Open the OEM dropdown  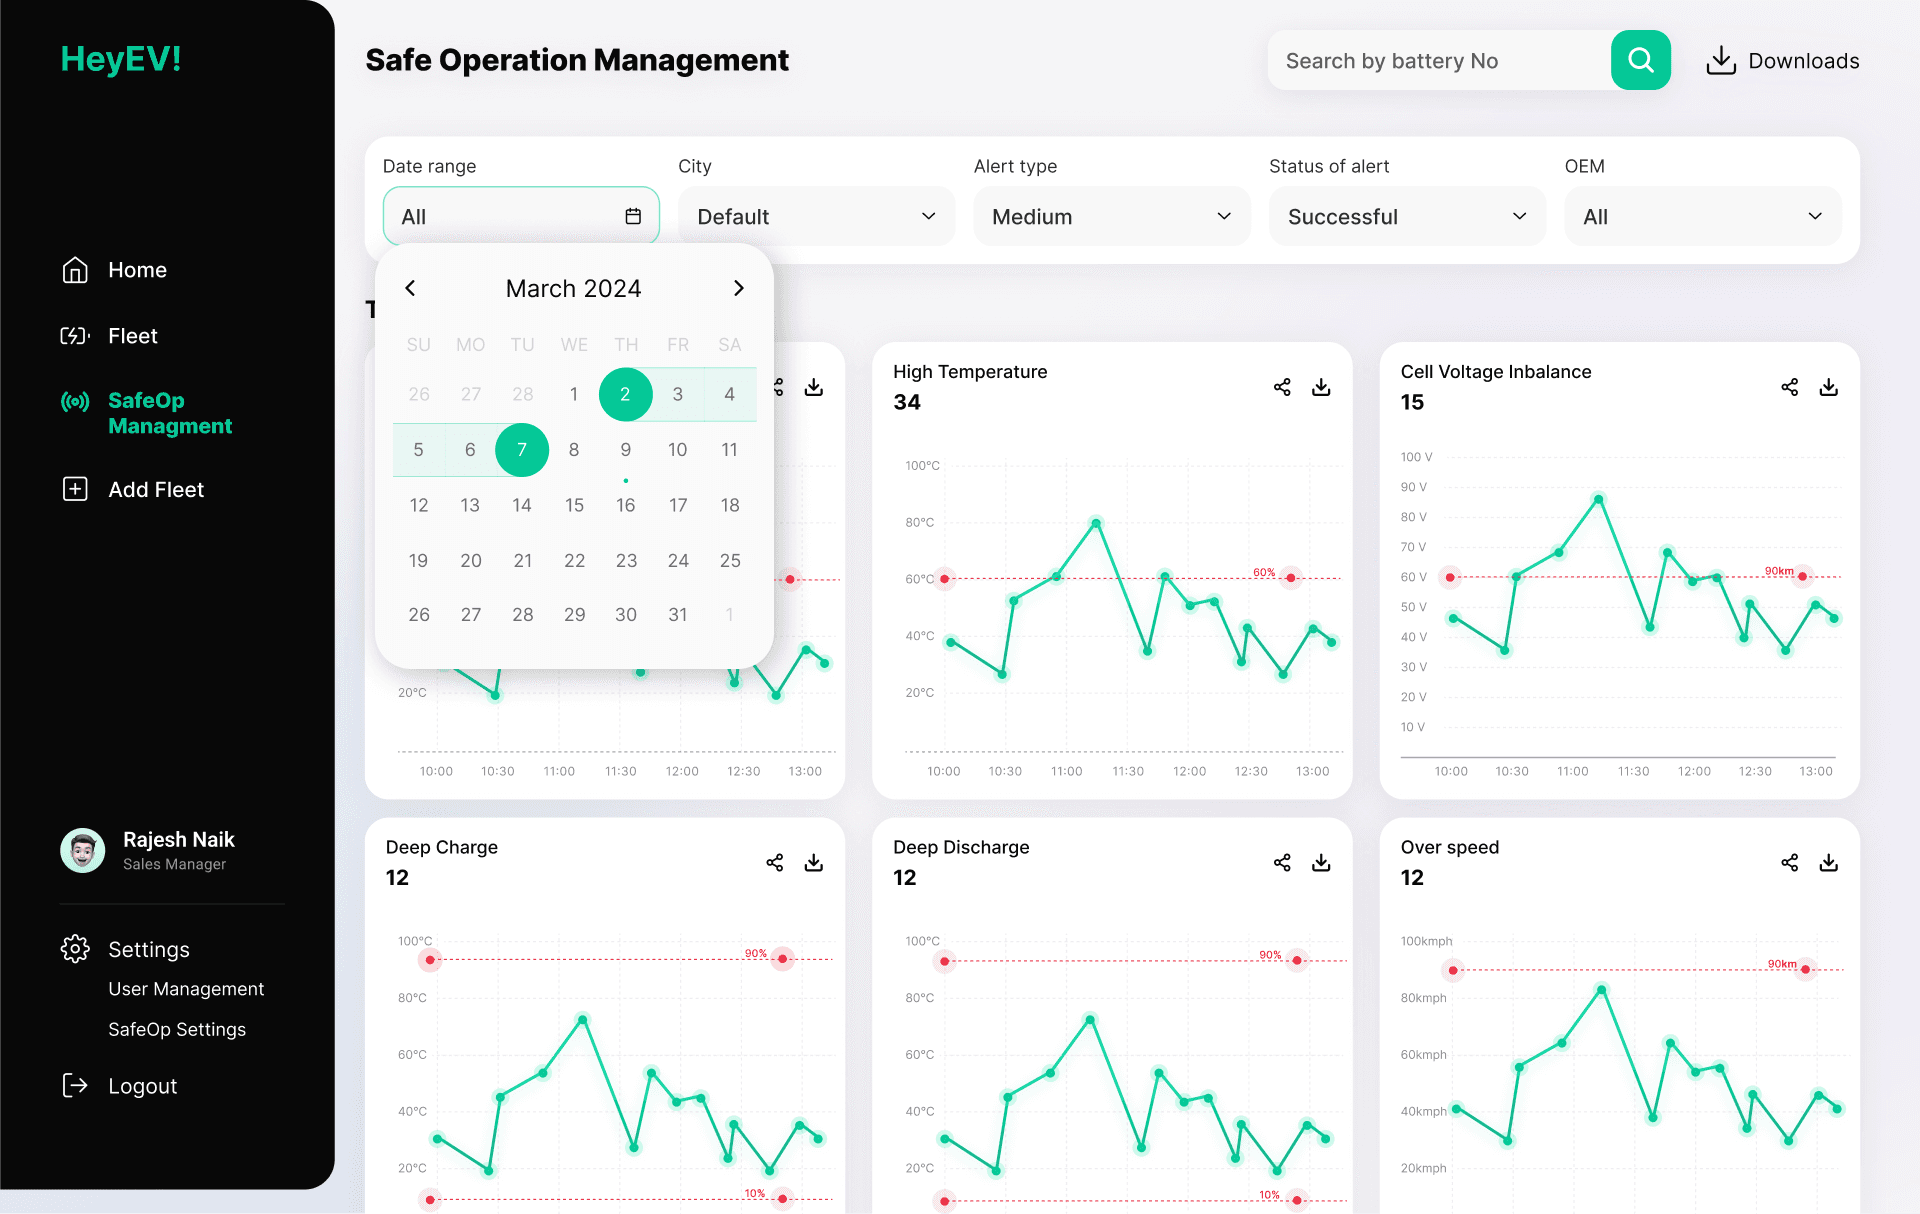click(x=1702, y=216)
